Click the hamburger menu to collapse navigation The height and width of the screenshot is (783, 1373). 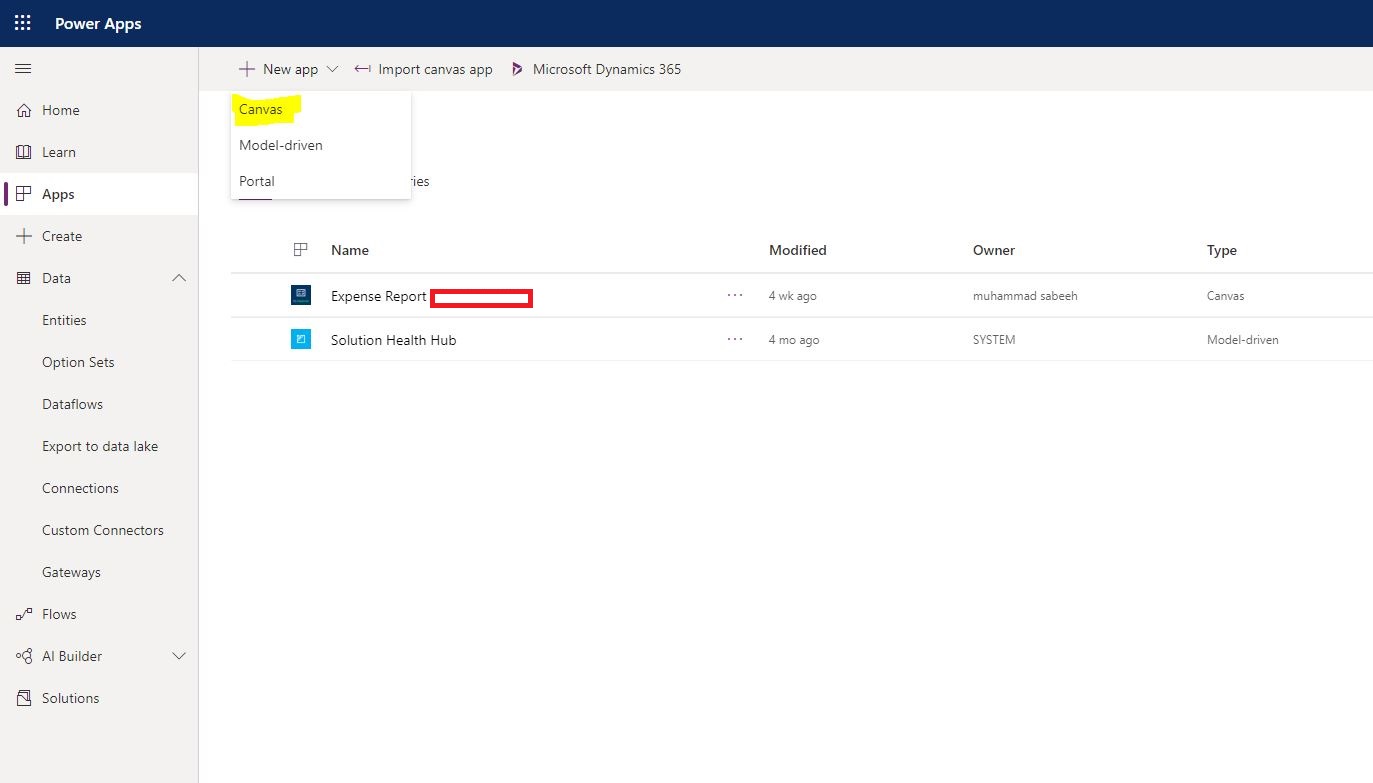(22, 68)
